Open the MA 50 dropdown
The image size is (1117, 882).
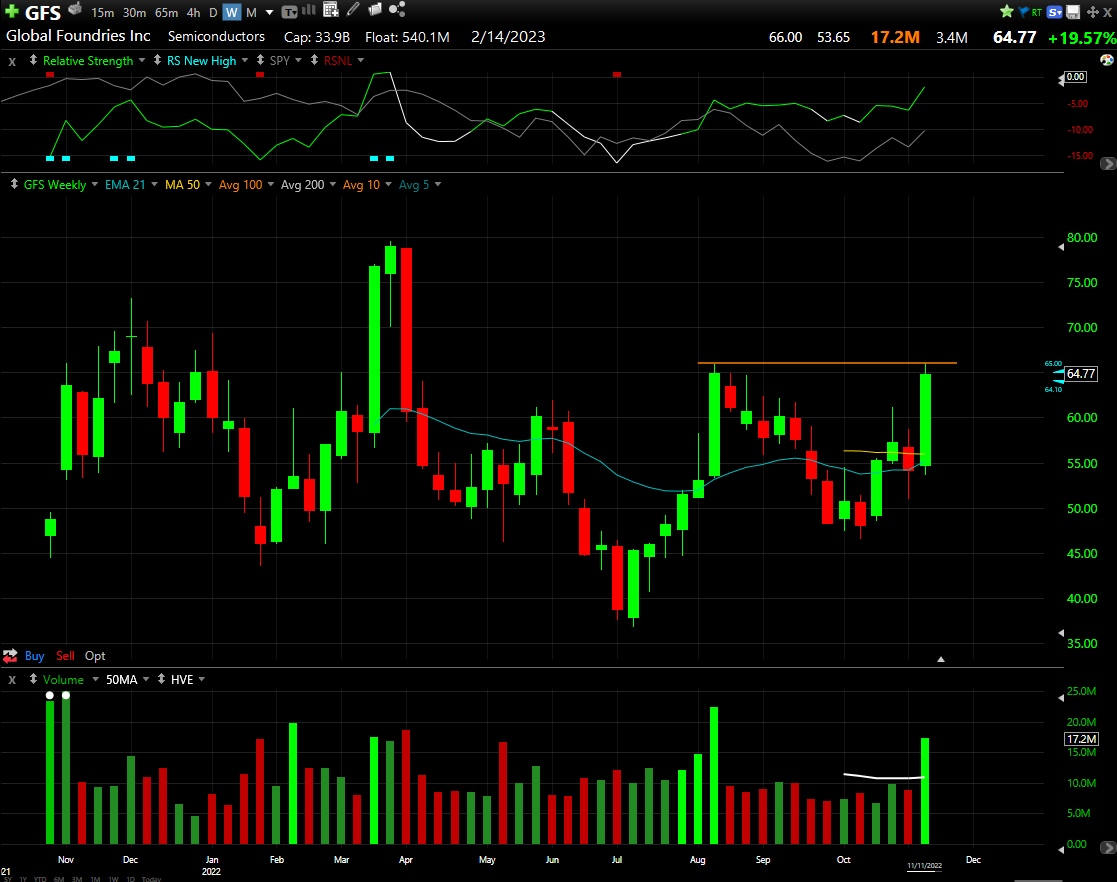pos(208,184)
